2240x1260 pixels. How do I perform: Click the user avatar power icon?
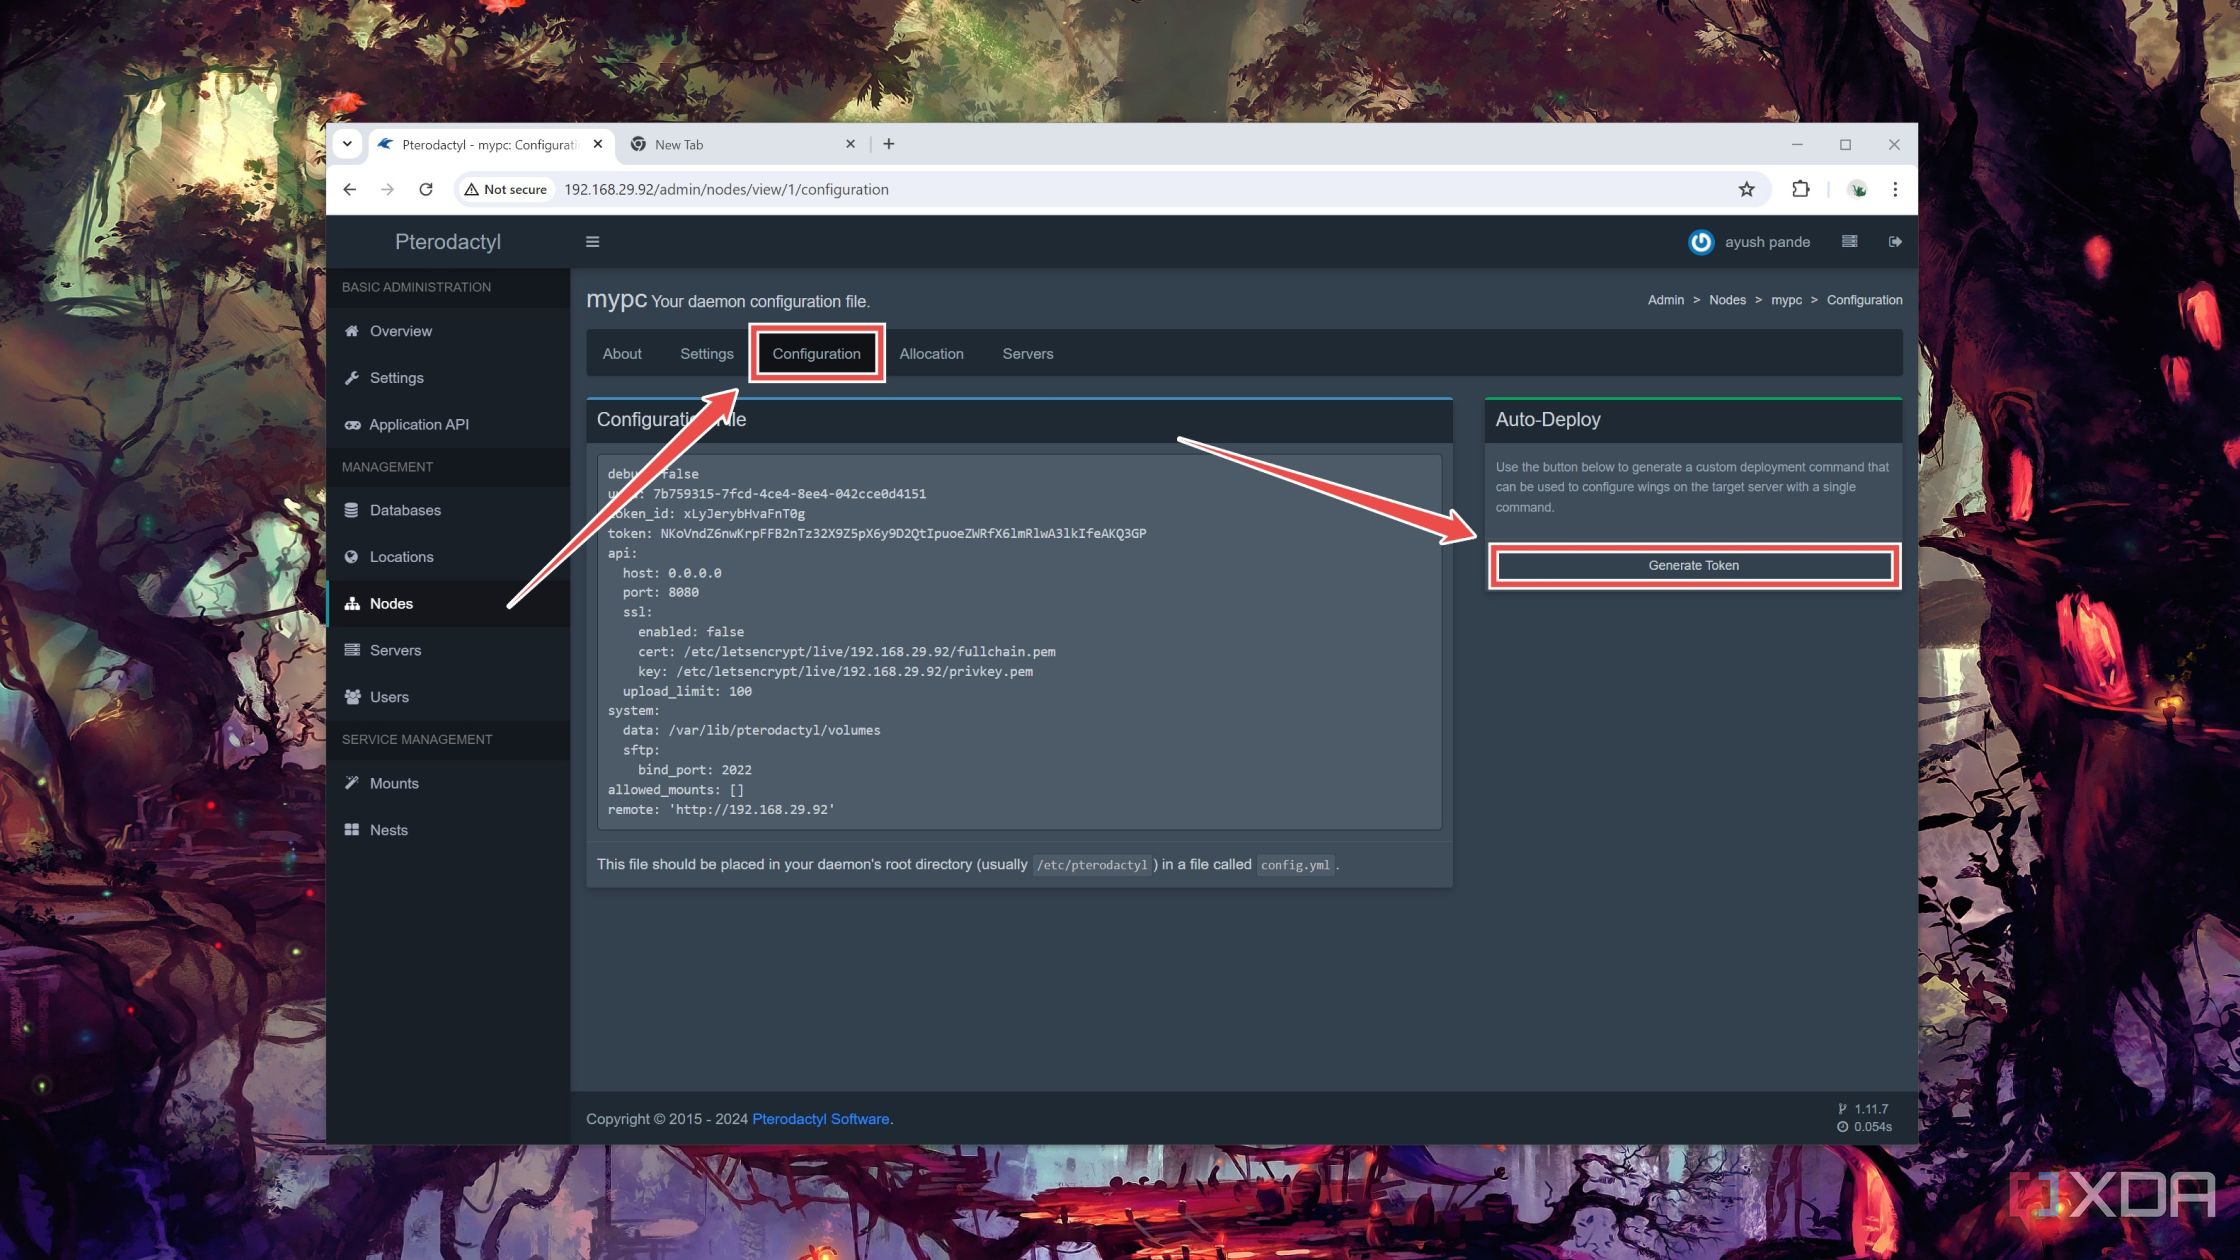pyautogui.click(x=1700, y=242)
